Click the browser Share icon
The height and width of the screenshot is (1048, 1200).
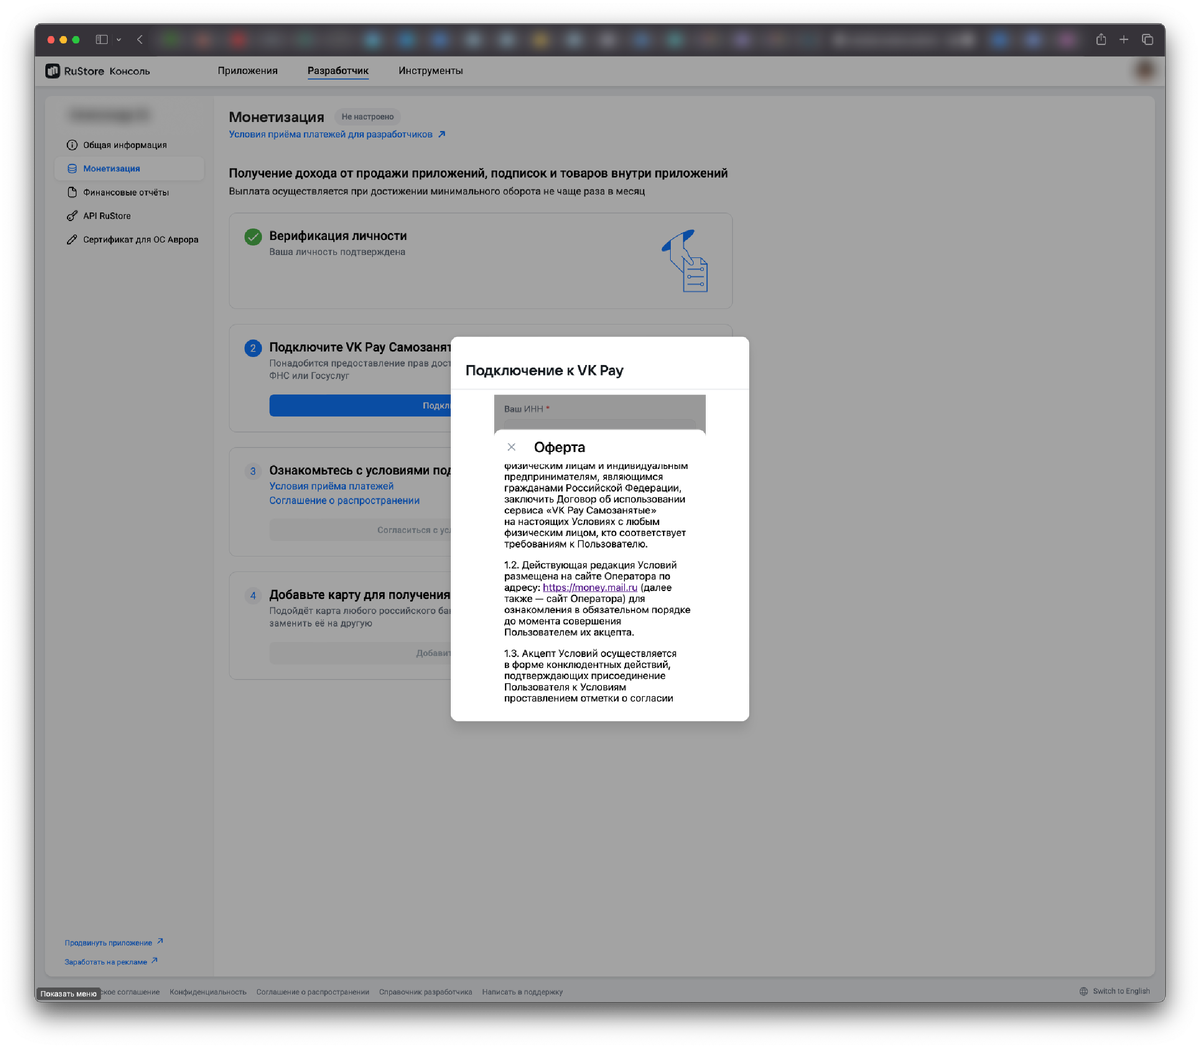click(1101, 40)
